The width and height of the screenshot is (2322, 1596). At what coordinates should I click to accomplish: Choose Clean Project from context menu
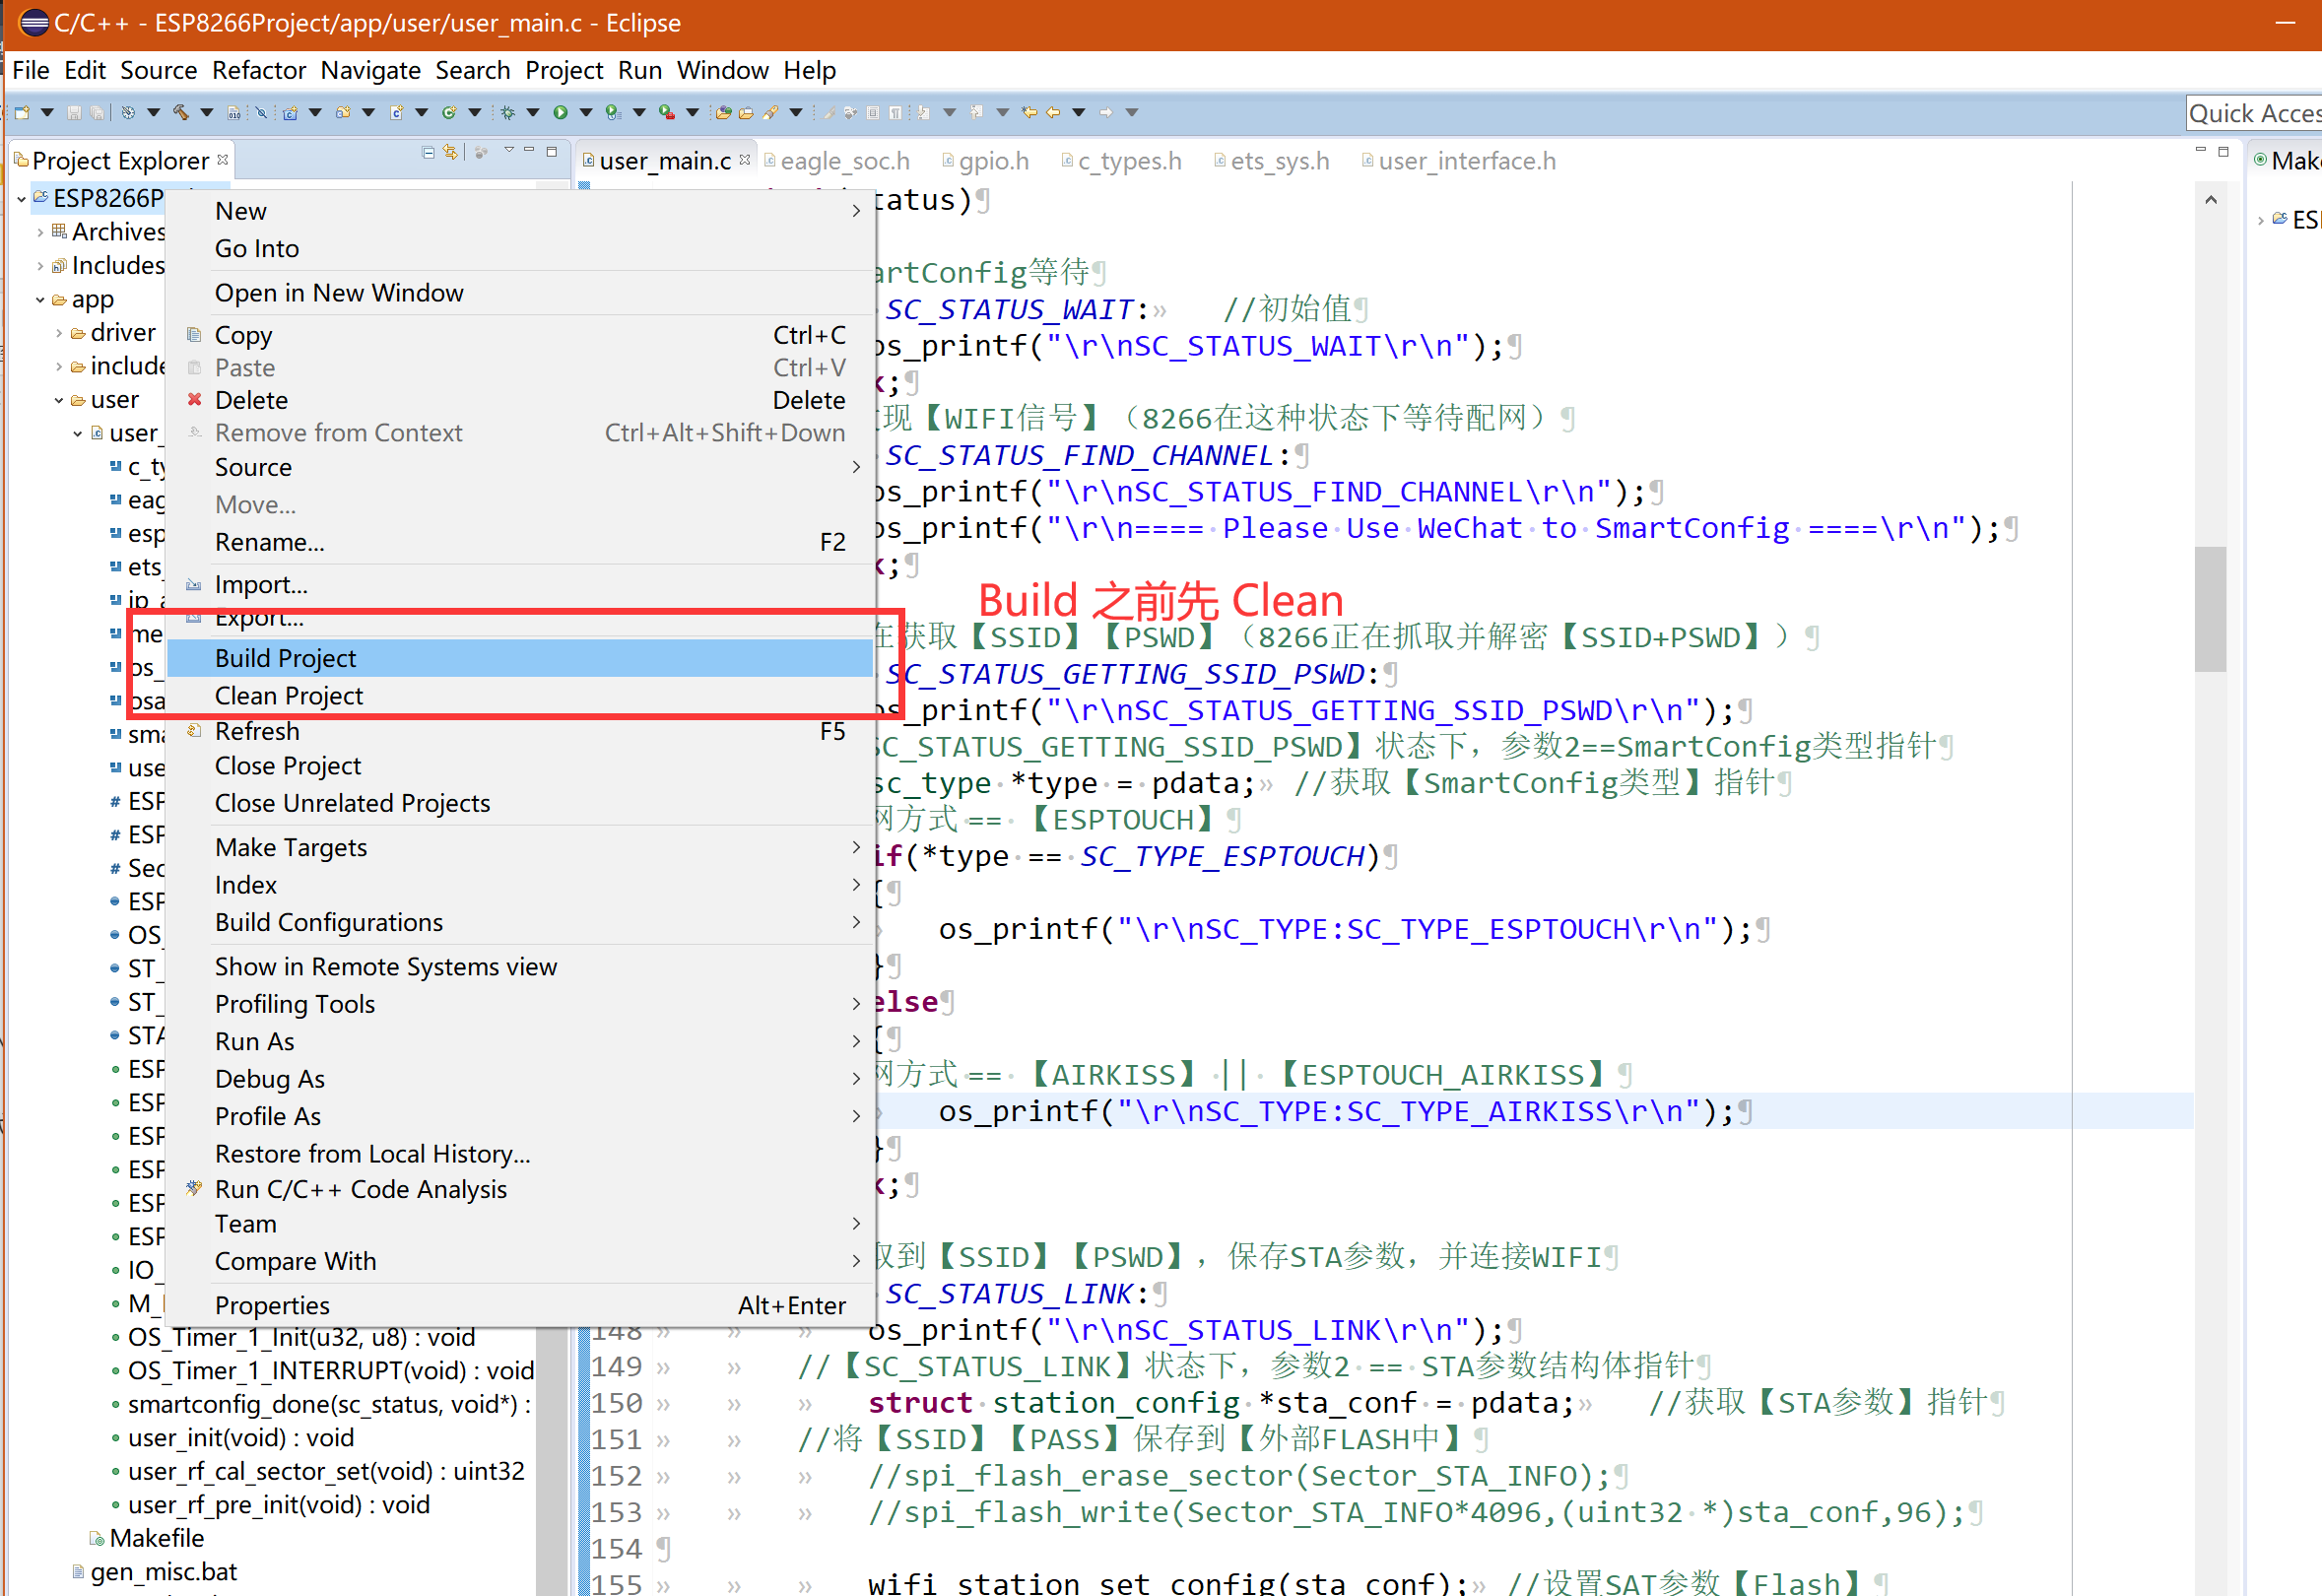tap(289, 696)
